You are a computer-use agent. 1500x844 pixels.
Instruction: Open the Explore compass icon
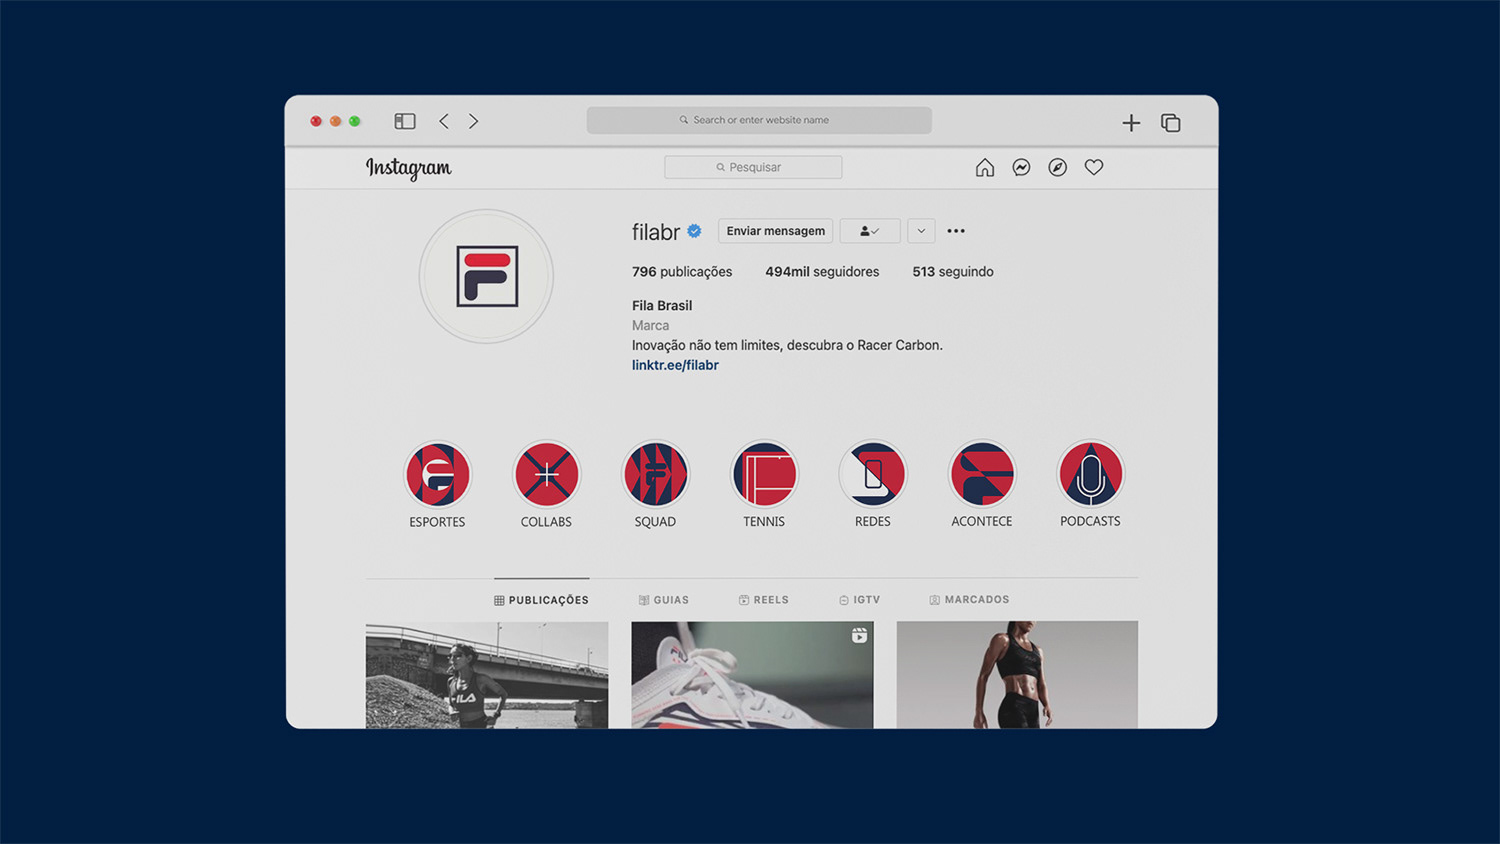pyautogui.click(x=1057, y=168)
